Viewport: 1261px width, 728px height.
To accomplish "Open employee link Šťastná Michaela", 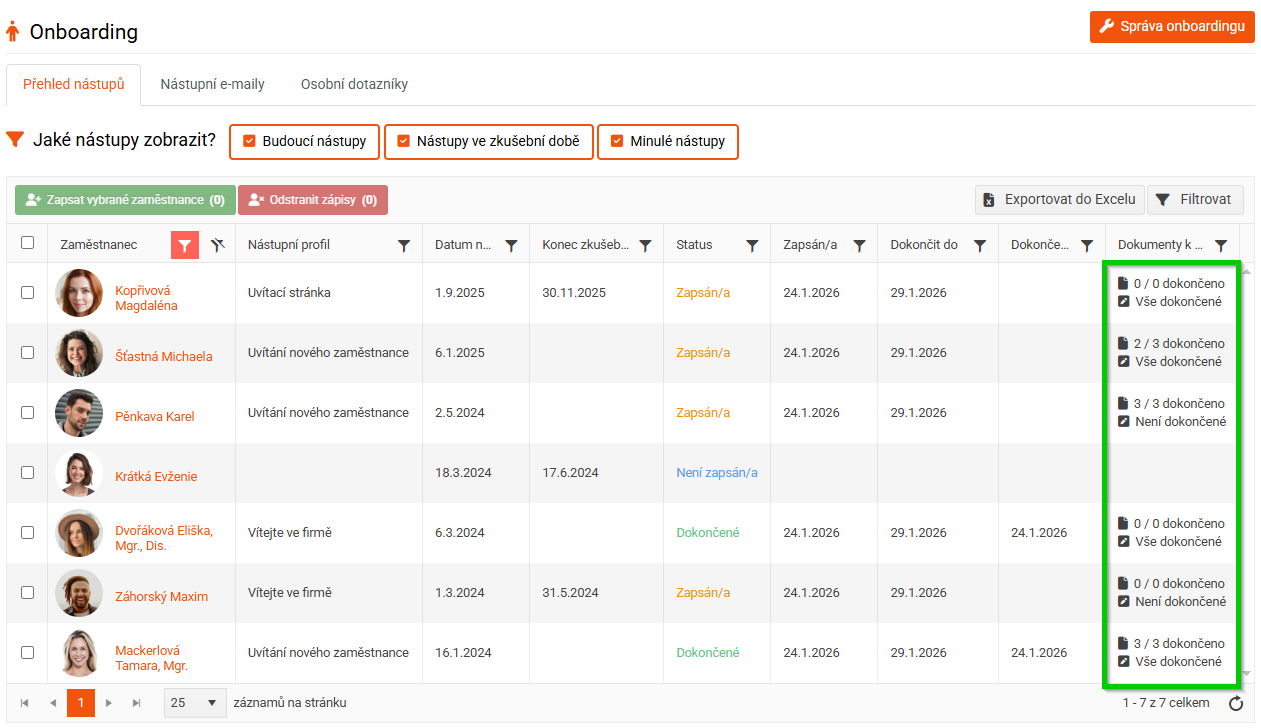I will (x=163, y=356).
